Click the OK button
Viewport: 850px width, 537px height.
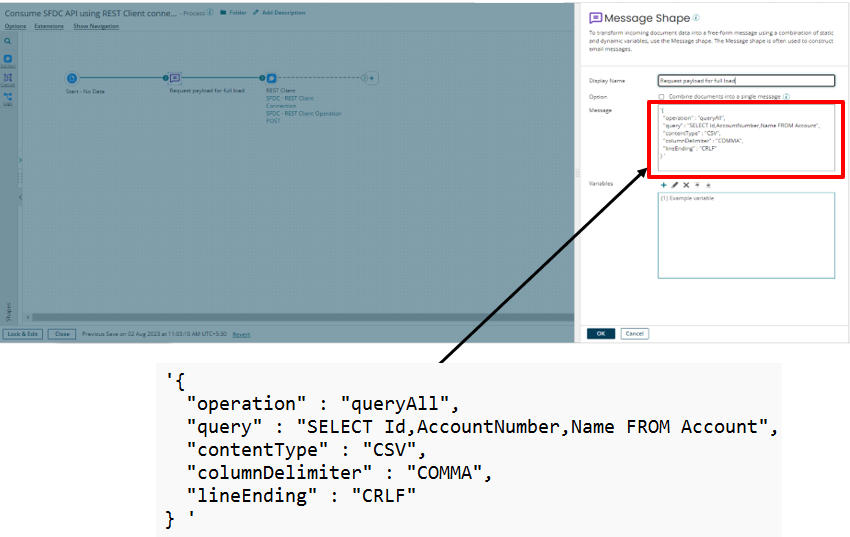click(600, 333)
